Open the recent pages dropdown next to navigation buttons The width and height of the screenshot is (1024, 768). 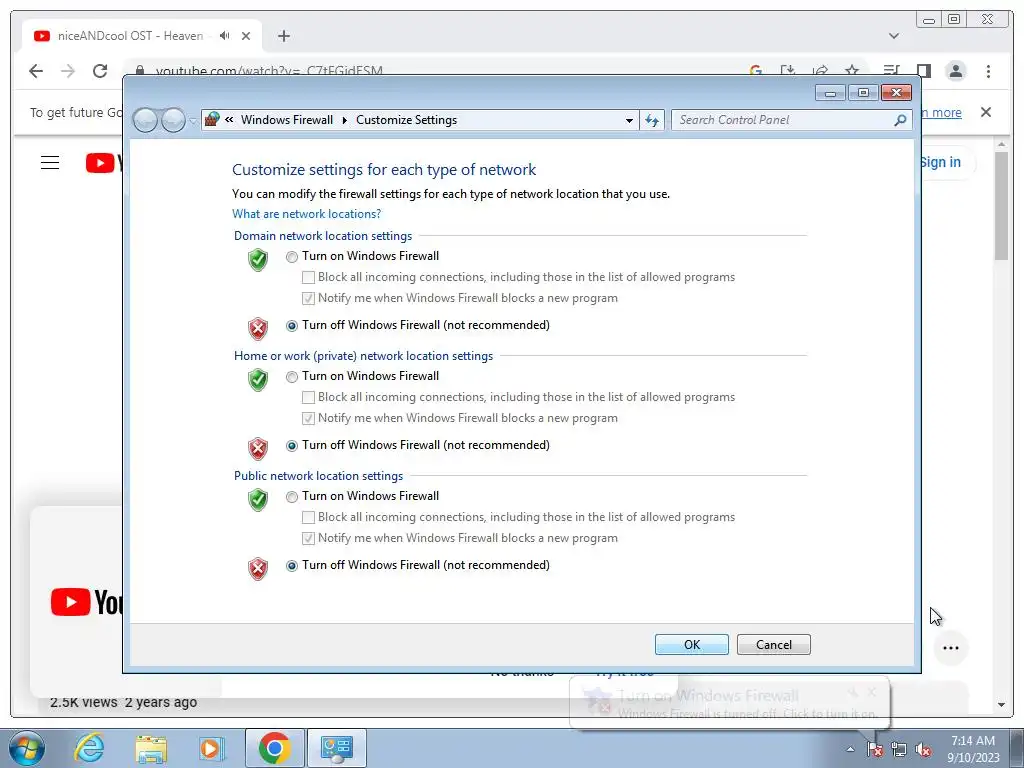(x=193, y=121)
